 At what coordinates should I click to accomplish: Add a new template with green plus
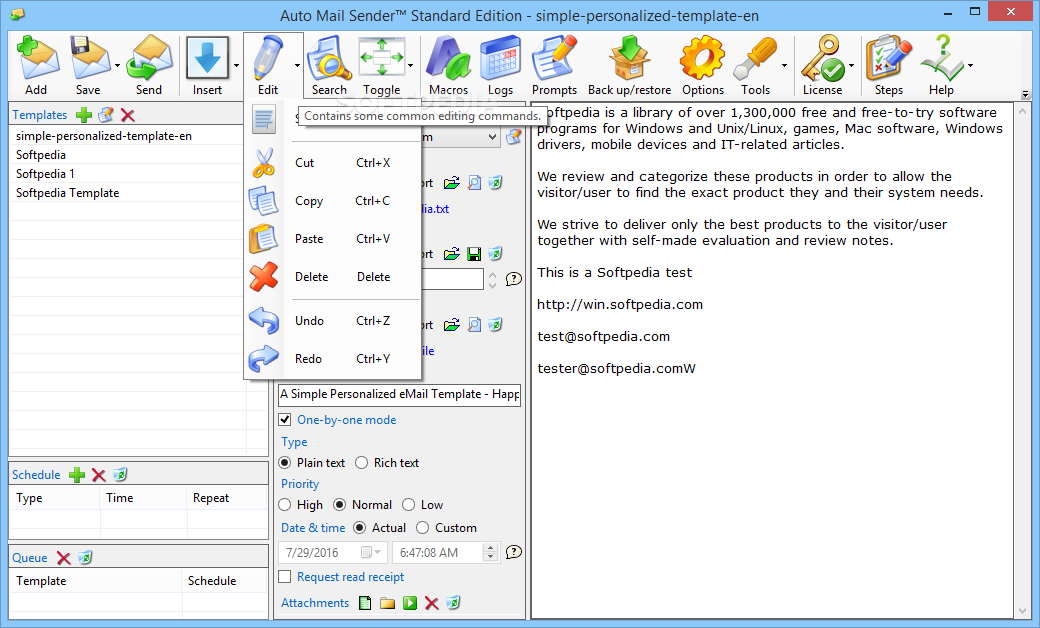click(x=84, y=115)
